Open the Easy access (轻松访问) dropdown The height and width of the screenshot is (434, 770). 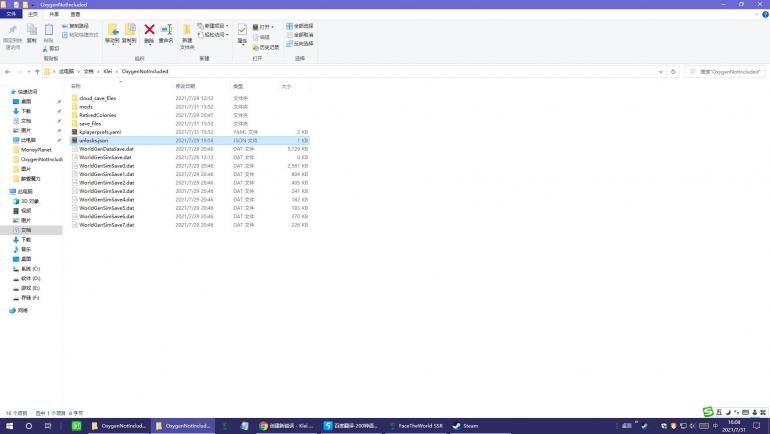(213, 34)
